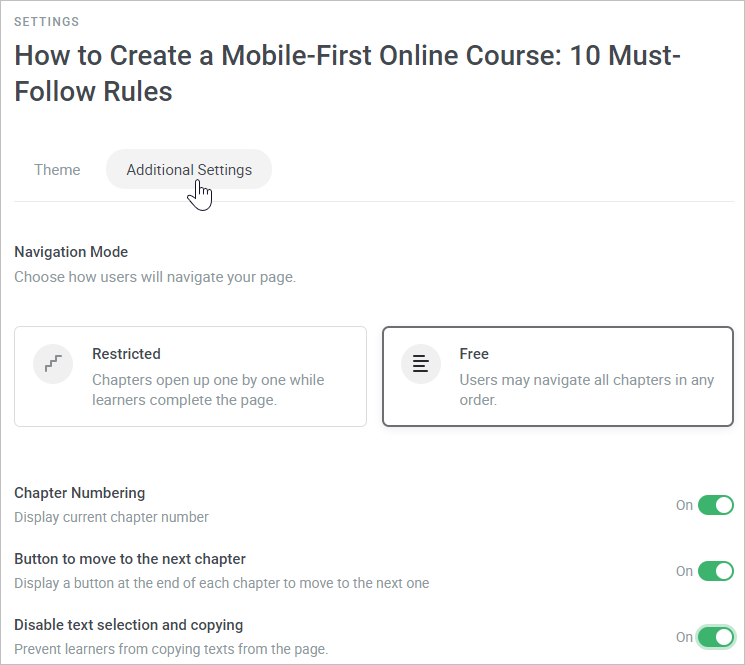The height and width of the screenshot is (665, 745).
Task: Select the Free navigation mode card
Action: pyautogui.click(x=558, y=376)
